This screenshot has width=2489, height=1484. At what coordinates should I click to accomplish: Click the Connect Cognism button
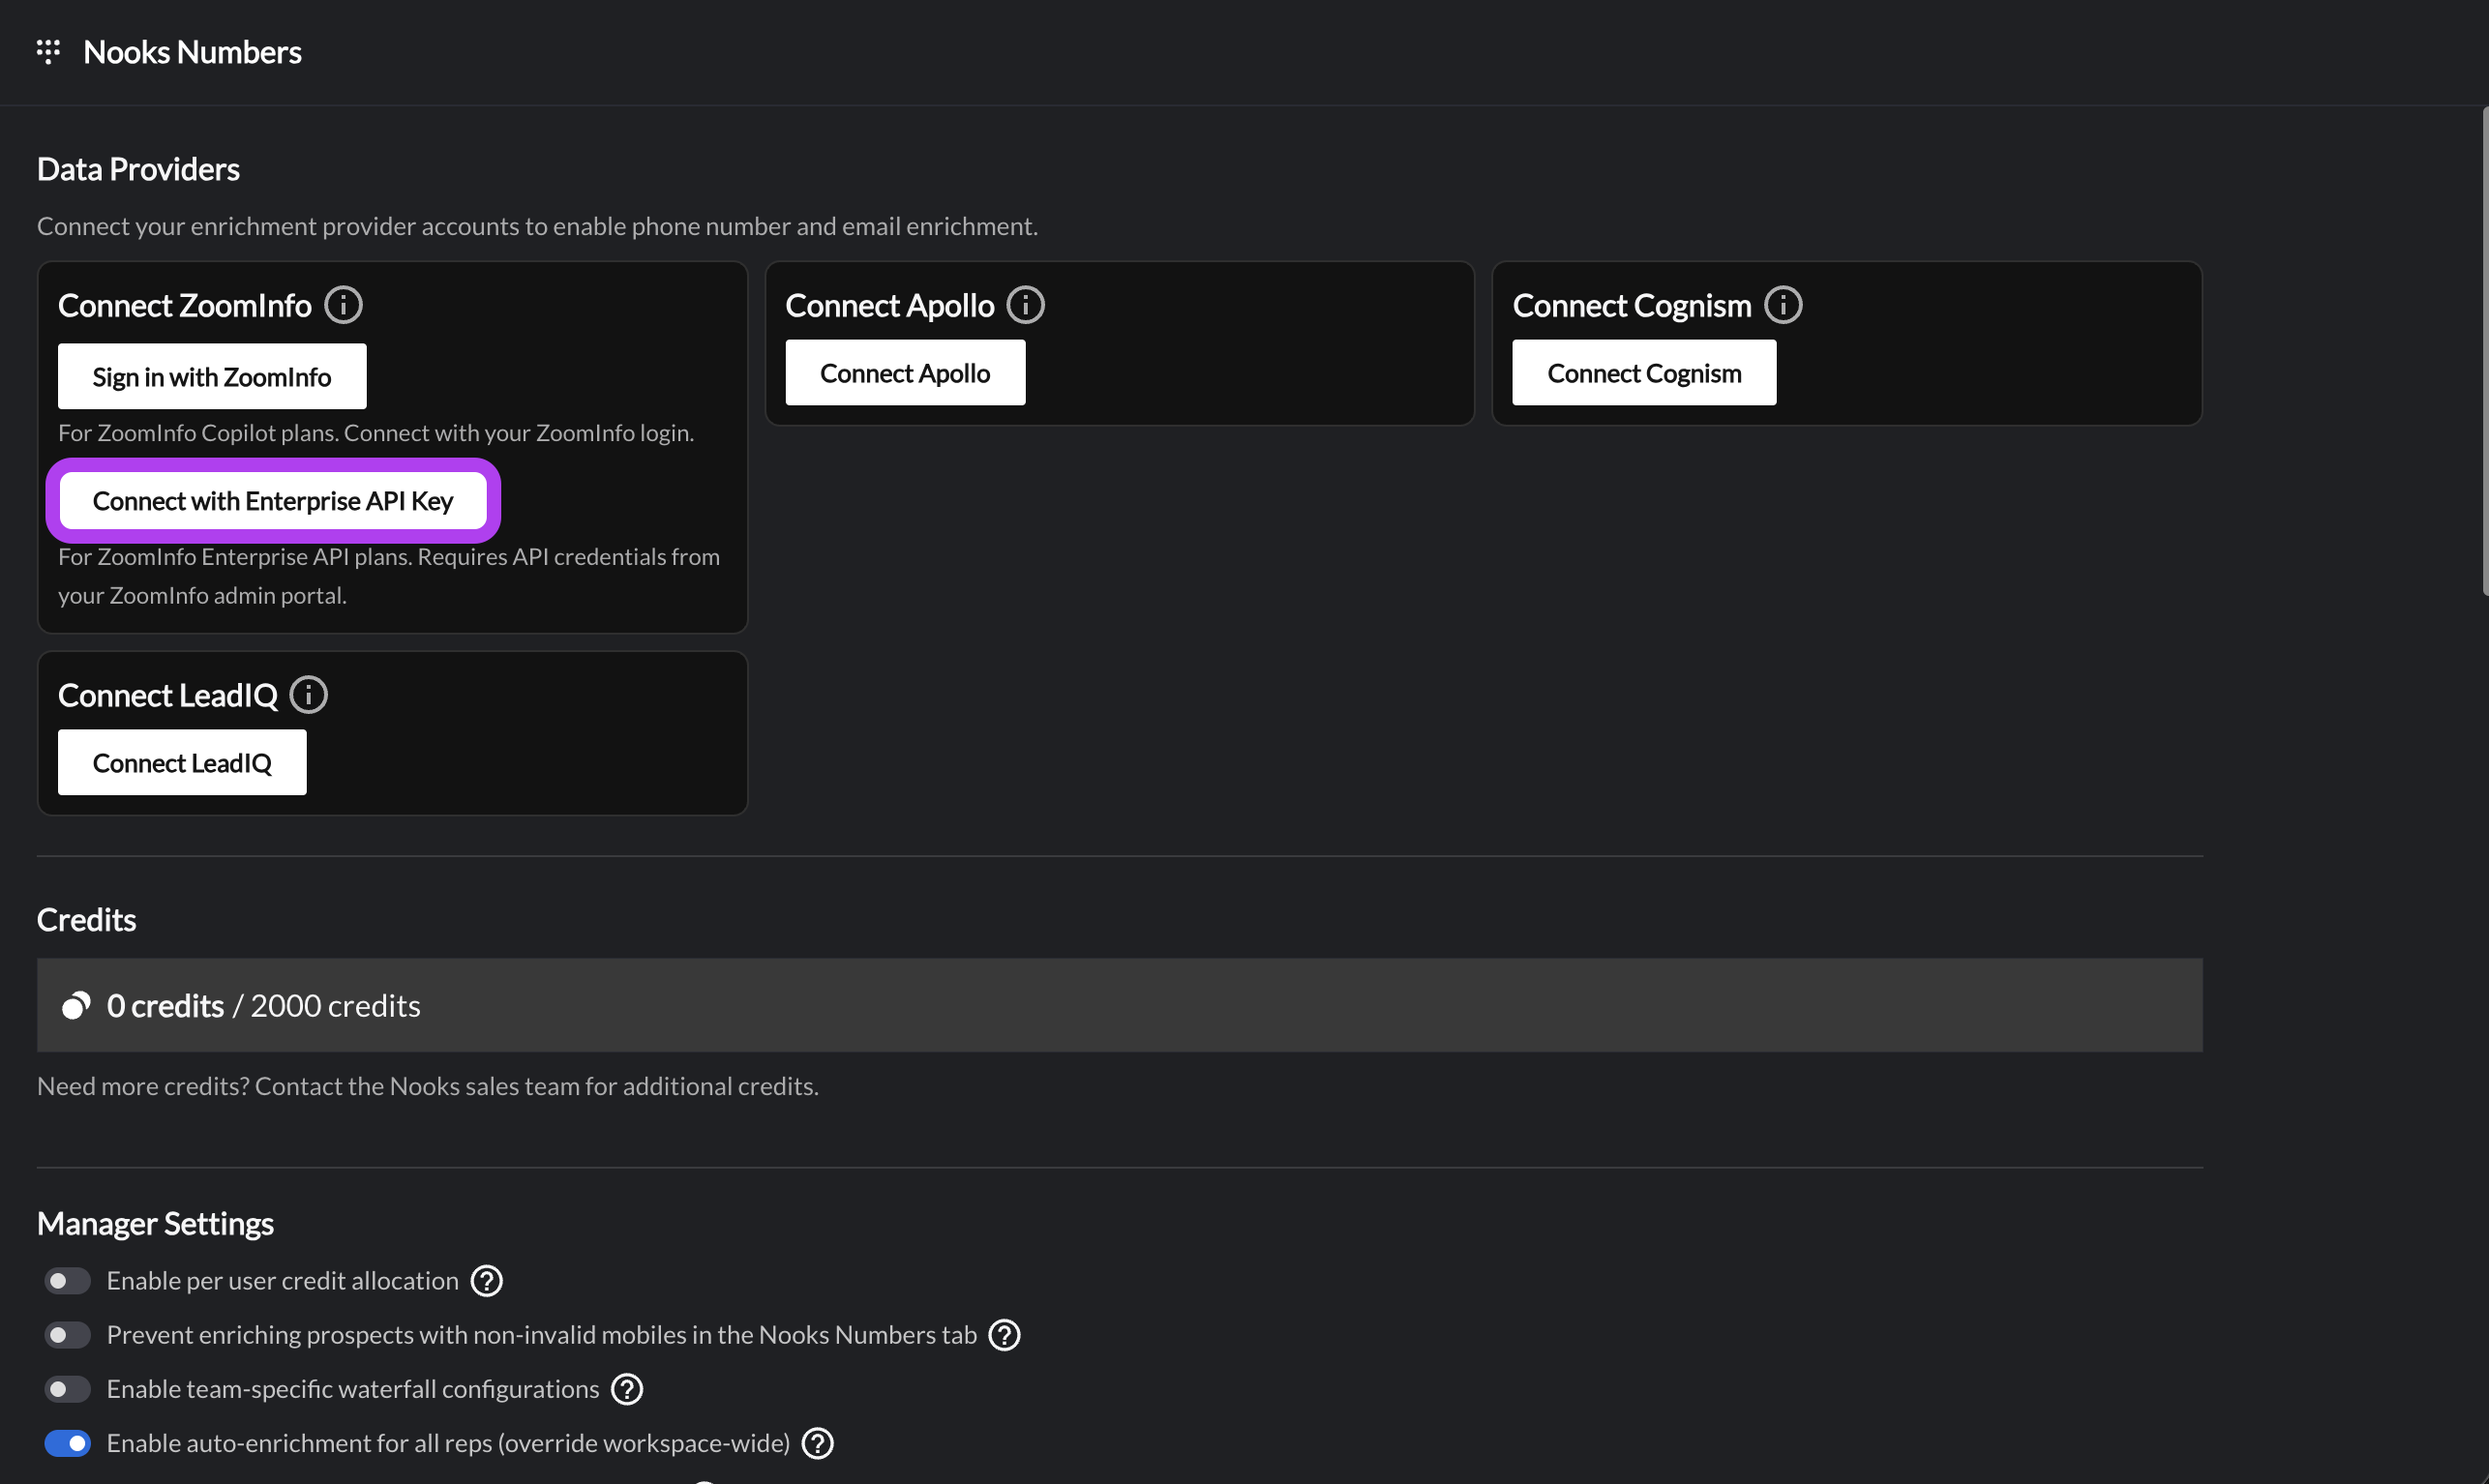(x=1644, y=373)
